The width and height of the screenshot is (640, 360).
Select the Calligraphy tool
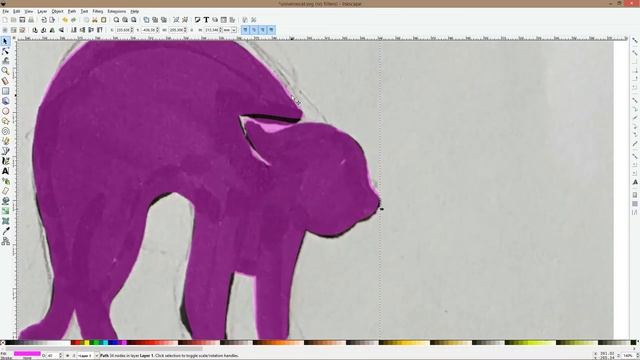point(5,161)
